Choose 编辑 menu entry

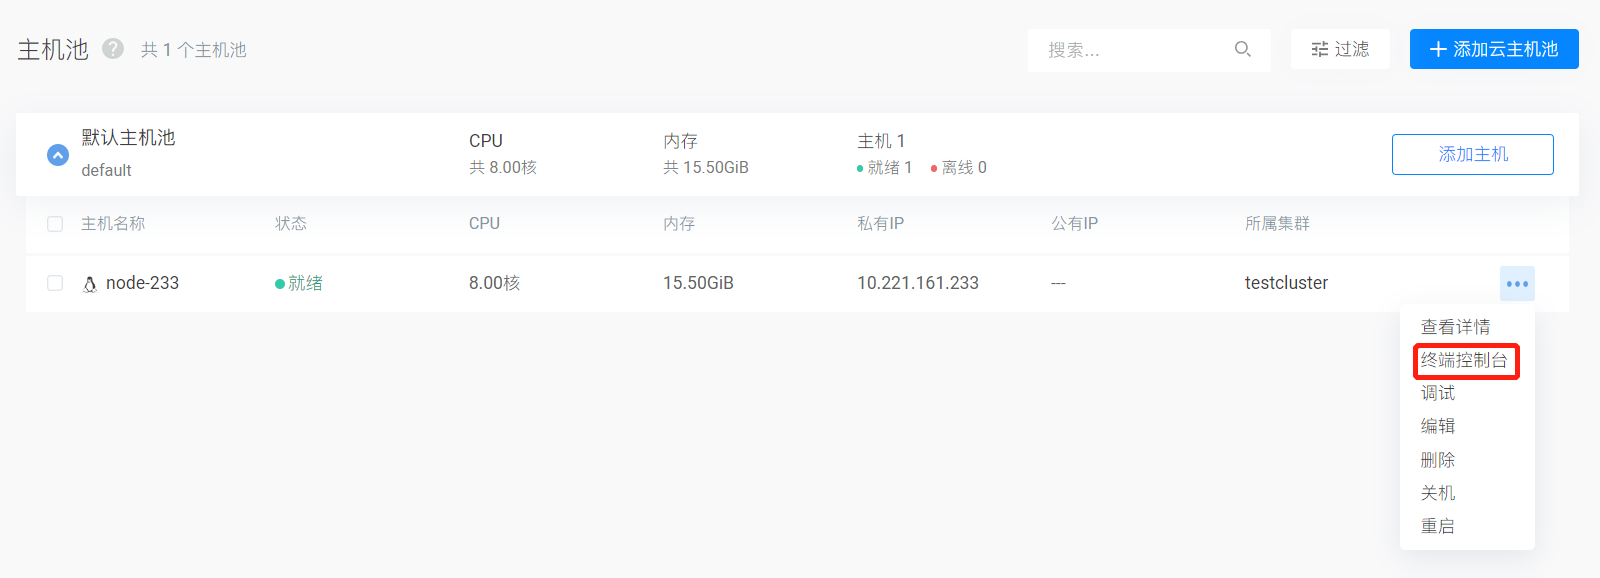pyautogui.click(x=1438, y=426)
